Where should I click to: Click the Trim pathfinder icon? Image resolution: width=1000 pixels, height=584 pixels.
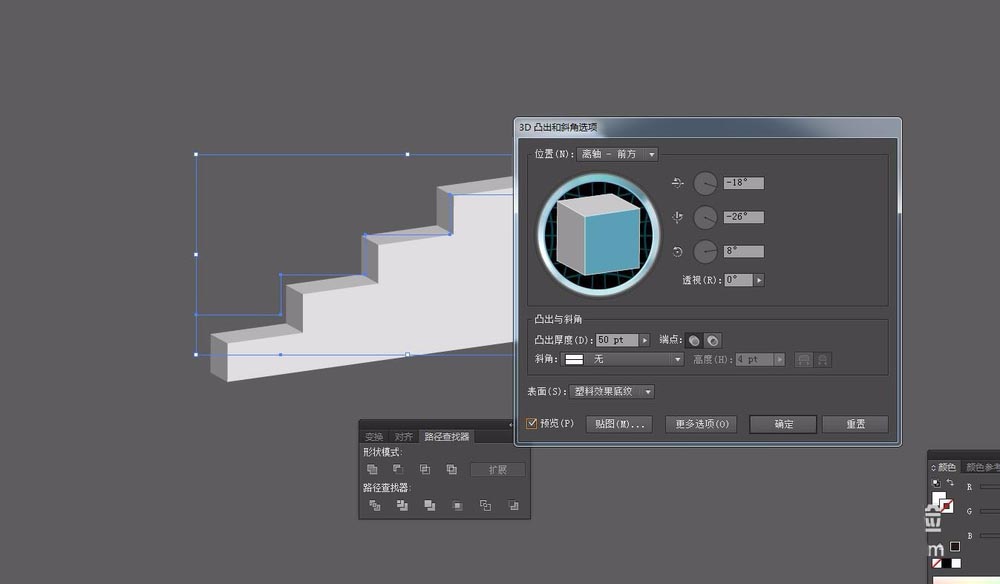click(x=402, y=506)
